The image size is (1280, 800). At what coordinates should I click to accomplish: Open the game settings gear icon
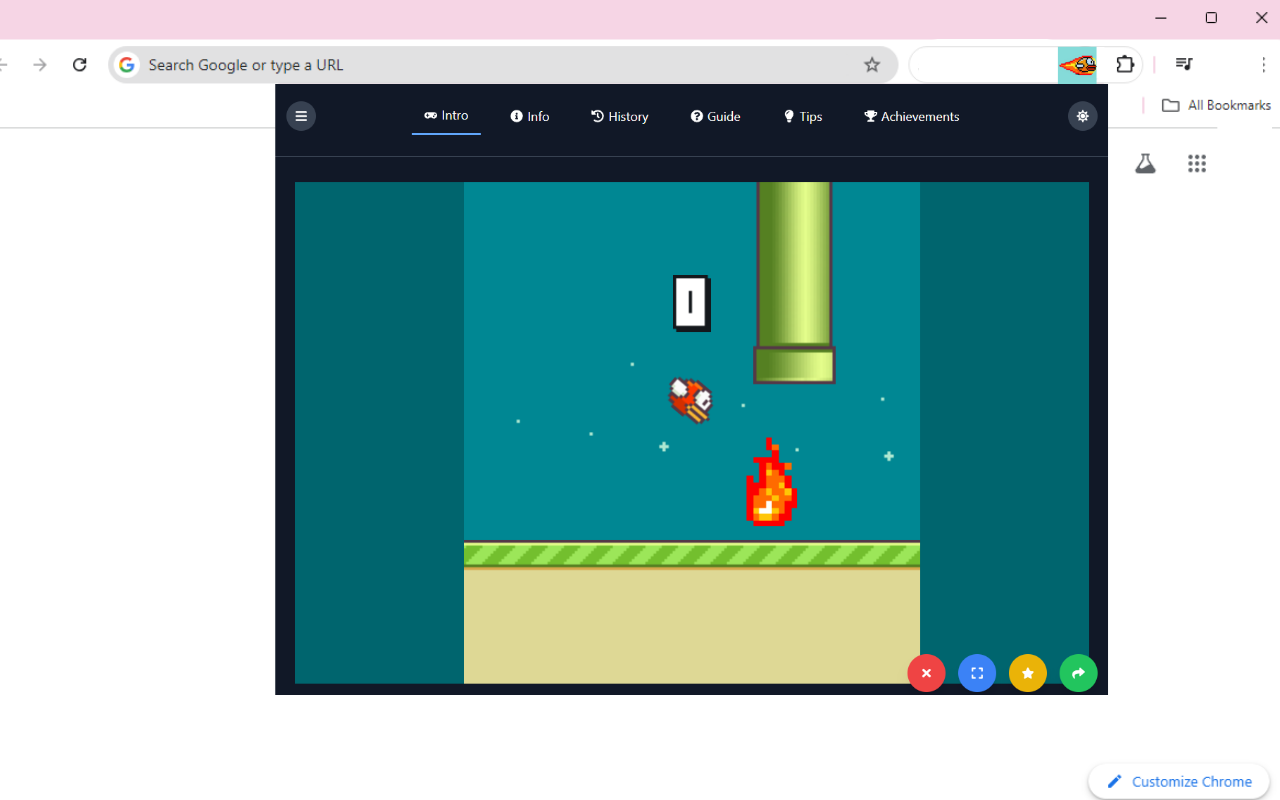tap(1082, 116)
